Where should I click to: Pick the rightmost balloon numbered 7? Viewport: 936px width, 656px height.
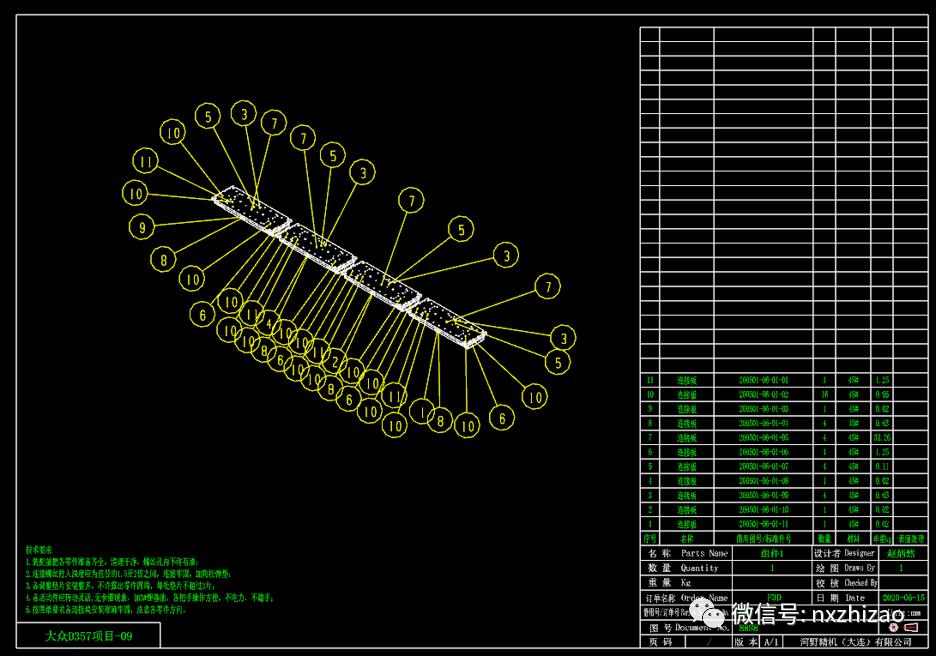point(546,287)
